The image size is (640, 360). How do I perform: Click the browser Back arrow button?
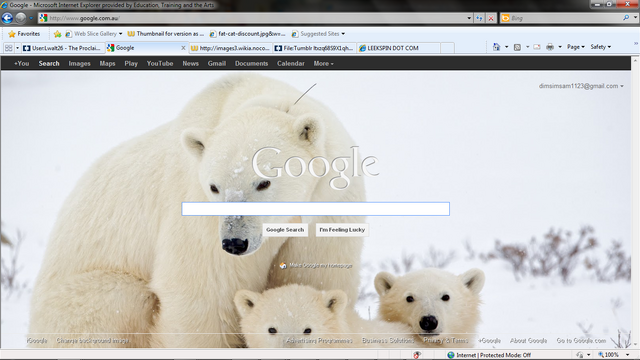tap(7, 18)
